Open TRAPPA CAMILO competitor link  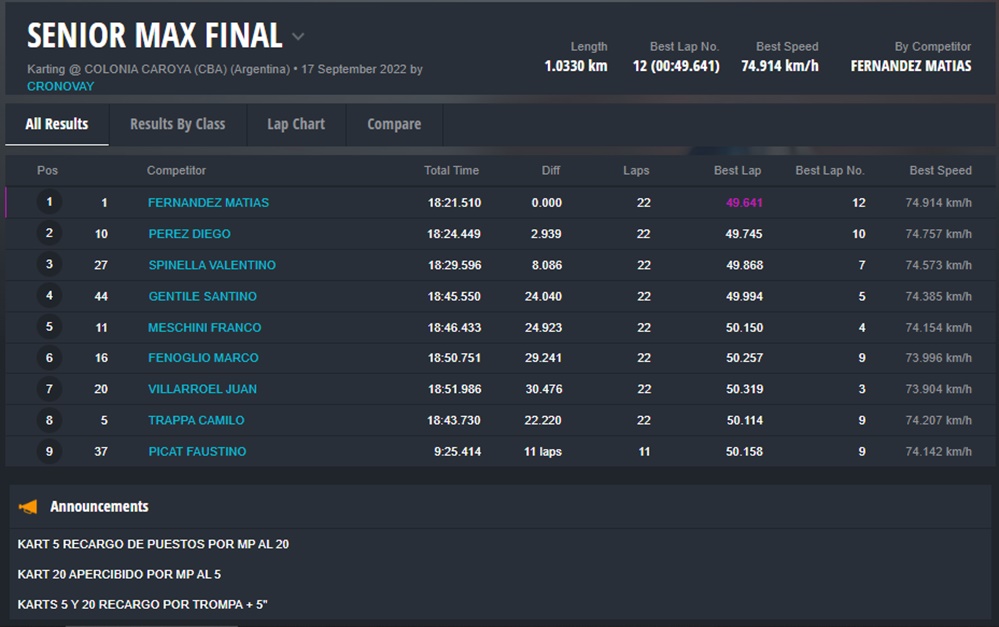[x=196, y=420]
